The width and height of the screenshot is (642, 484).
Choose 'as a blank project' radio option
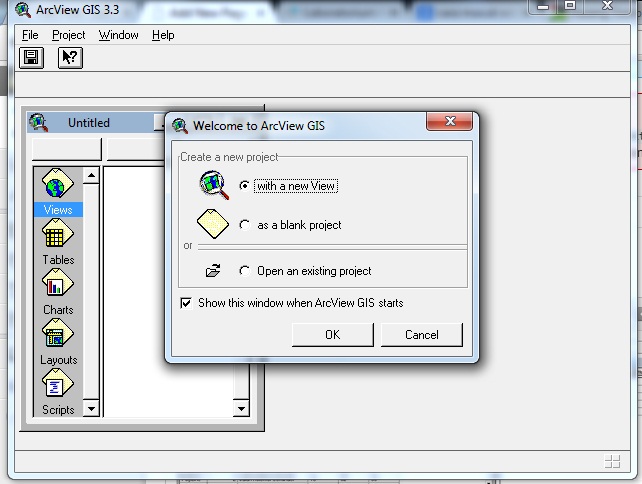244,225
